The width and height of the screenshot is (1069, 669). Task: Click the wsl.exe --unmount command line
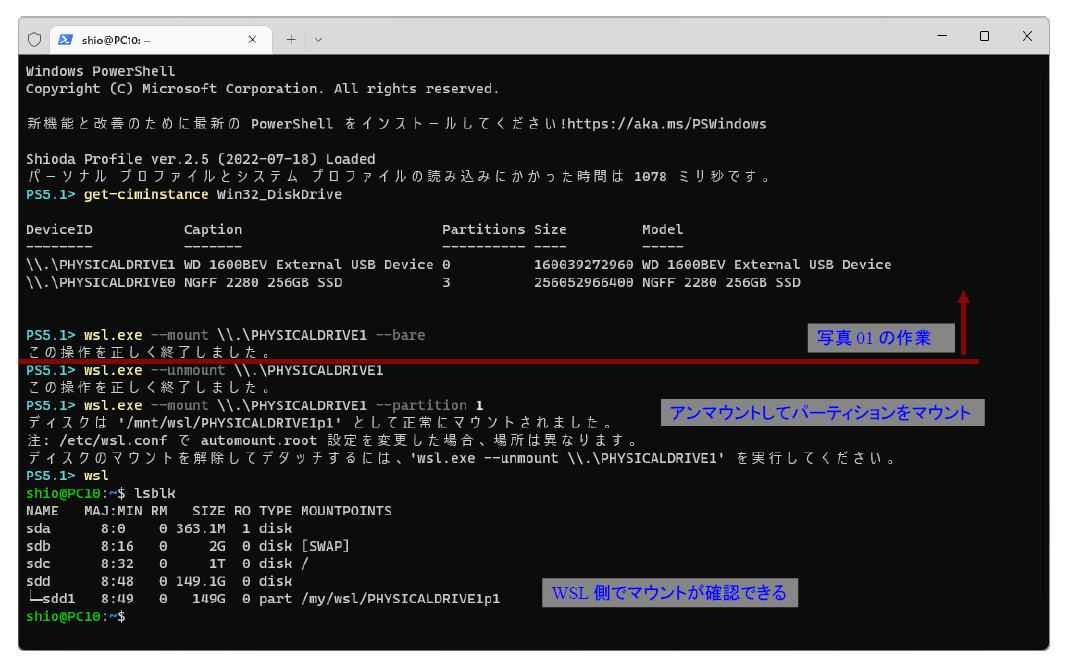pos(205,370)
